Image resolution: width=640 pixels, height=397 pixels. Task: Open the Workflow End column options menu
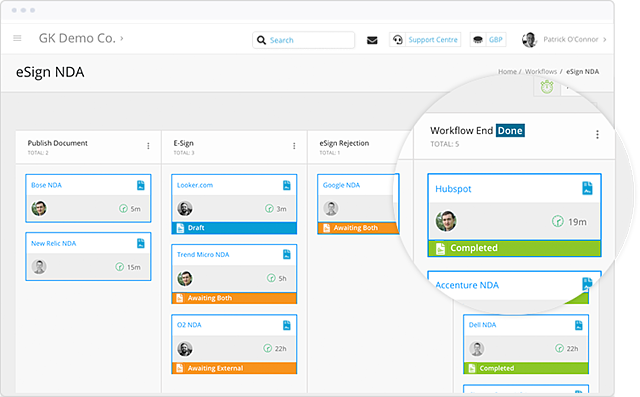(x=597, y=135)
